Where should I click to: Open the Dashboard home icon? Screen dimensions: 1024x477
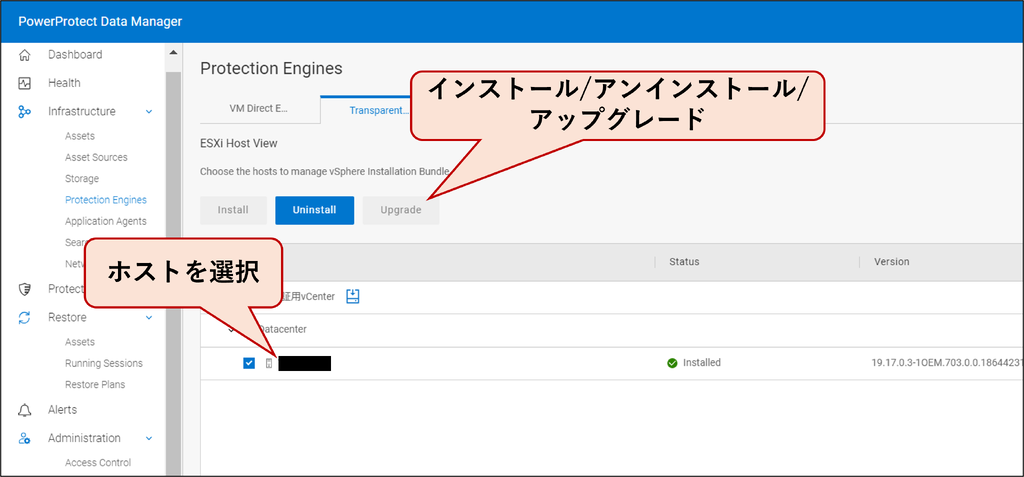tap(24, 55)
